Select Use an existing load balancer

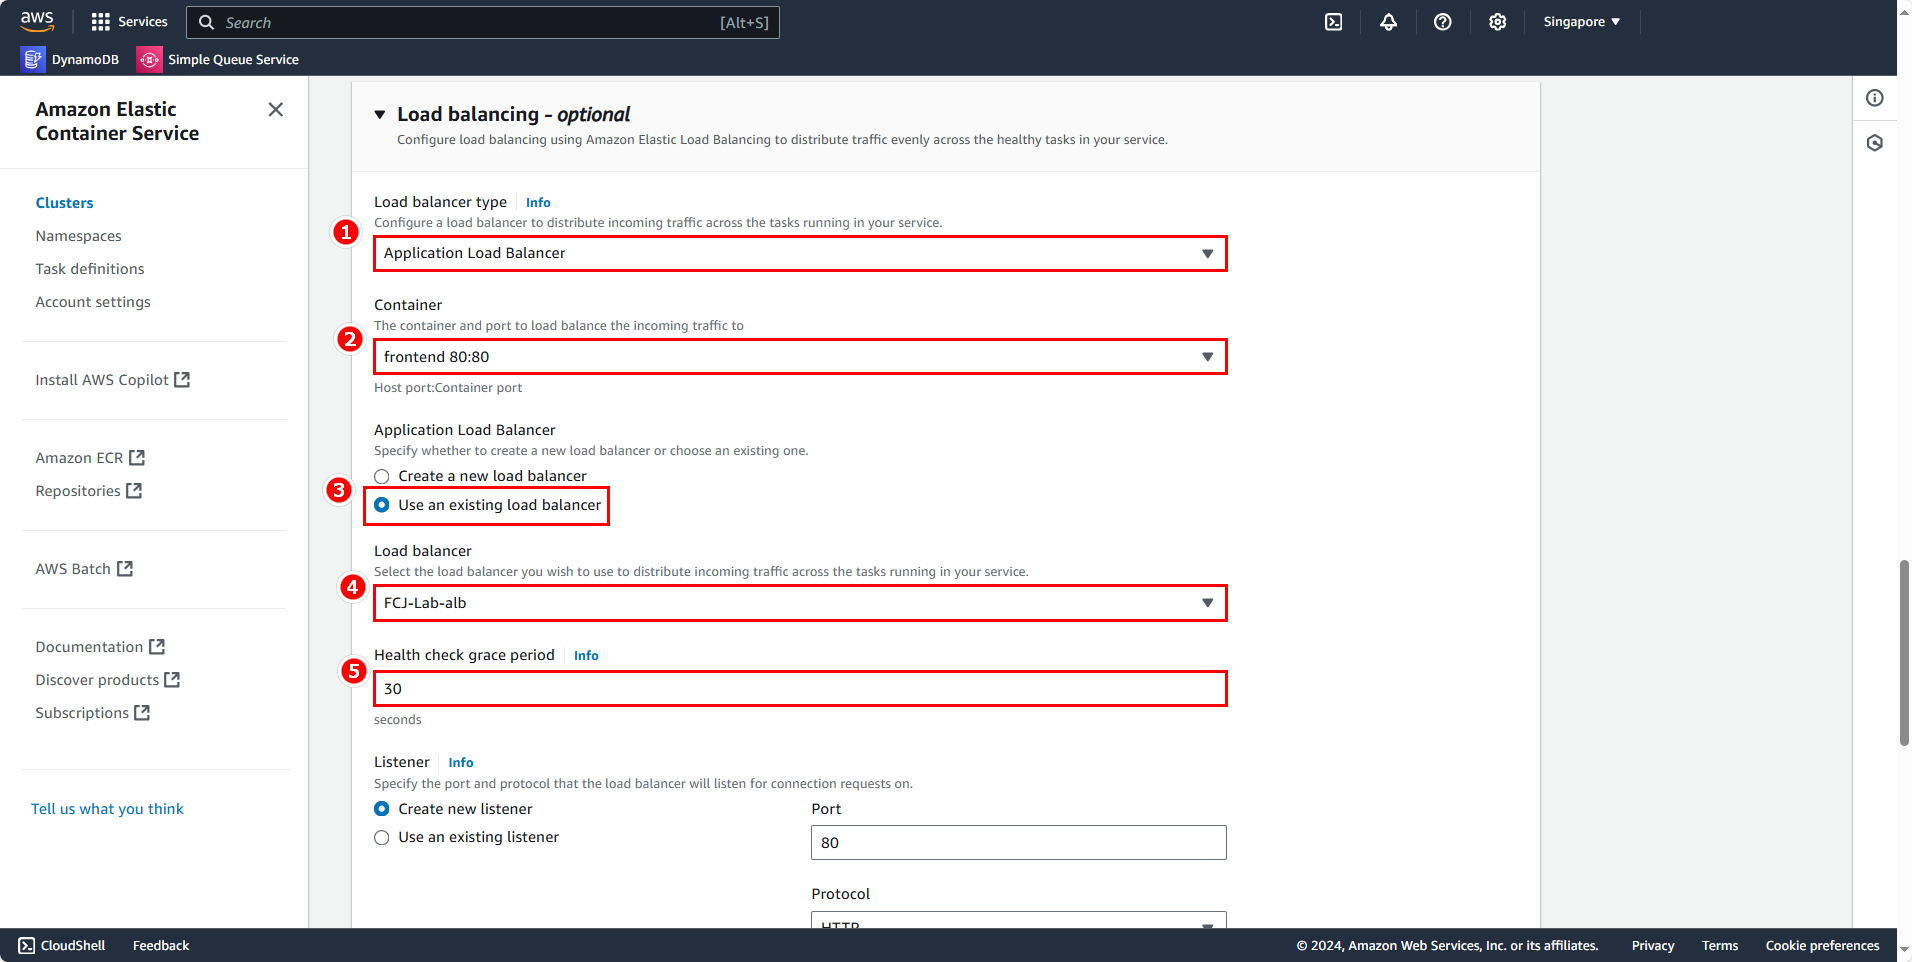pyautogui.click(x=382, y=505)
